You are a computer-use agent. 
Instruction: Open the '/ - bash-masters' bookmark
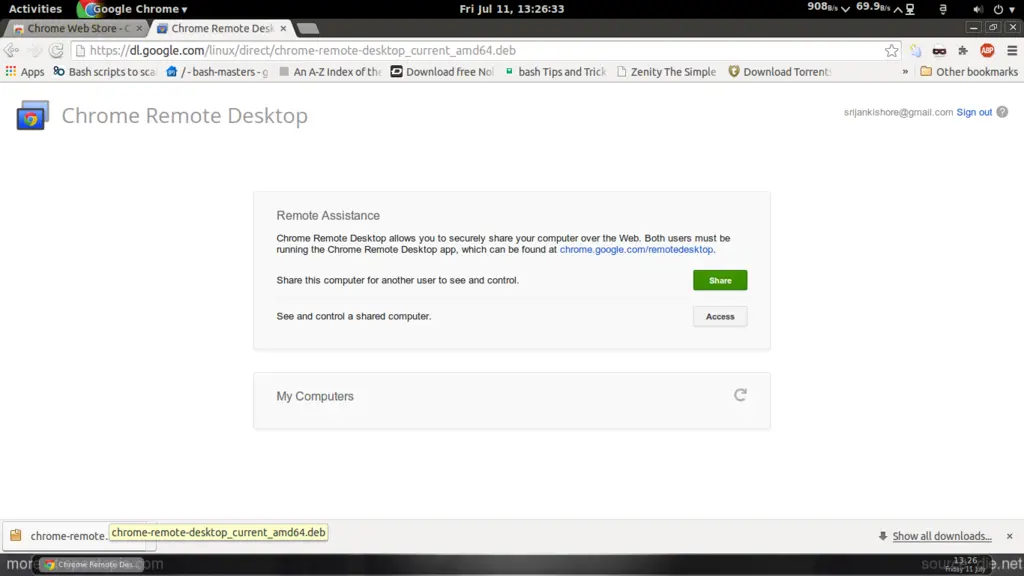217,72
